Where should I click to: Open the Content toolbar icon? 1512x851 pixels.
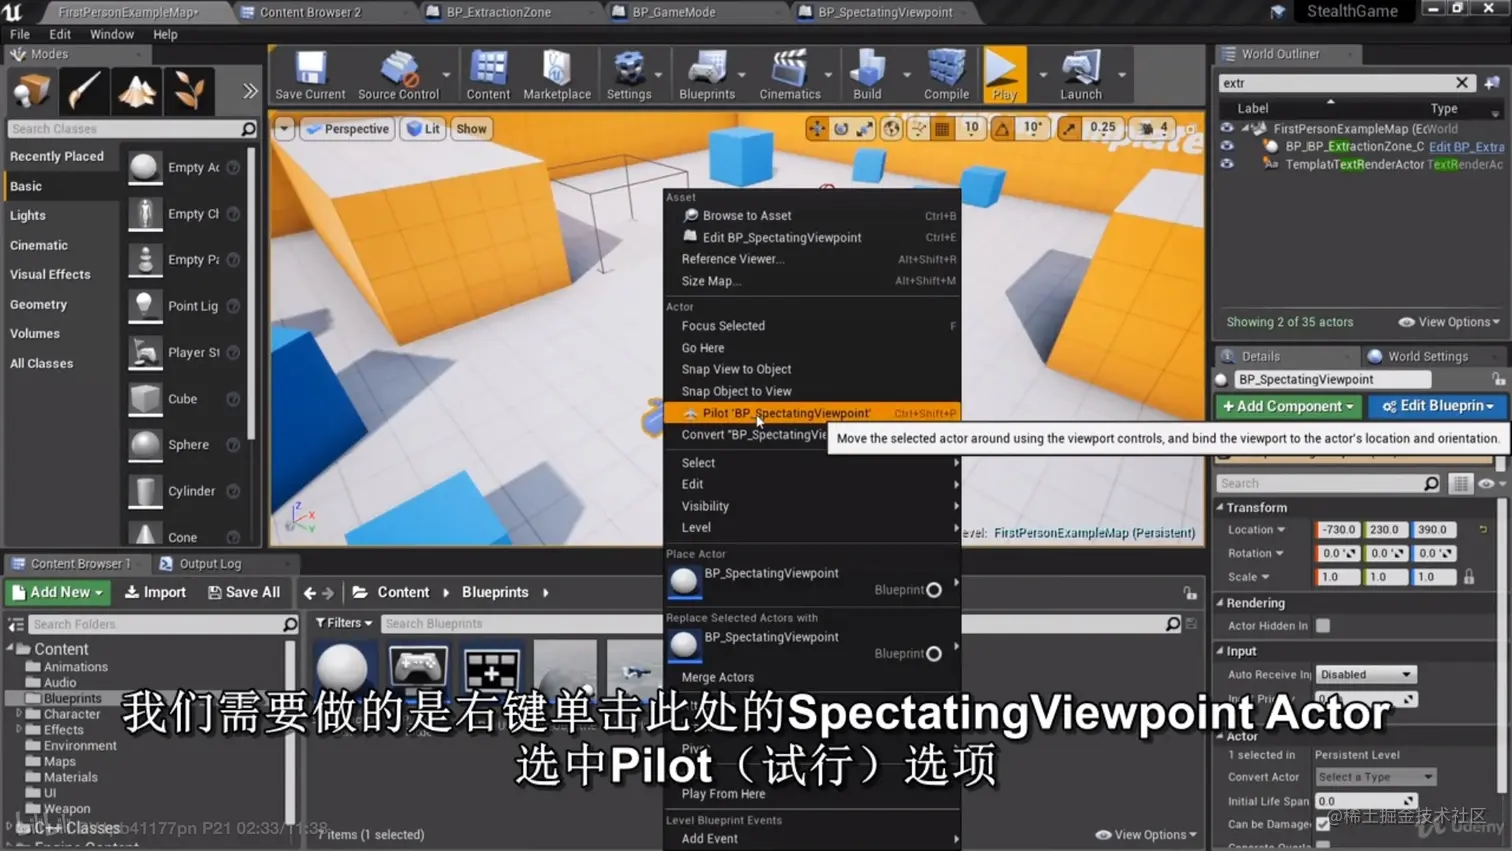pyautogui.click(x=488, y=75)
